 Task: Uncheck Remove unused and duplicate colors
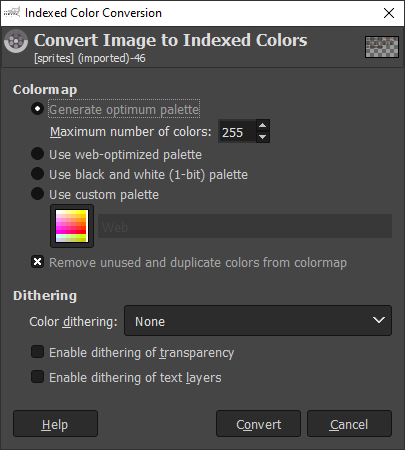click(x=37, y=262)
